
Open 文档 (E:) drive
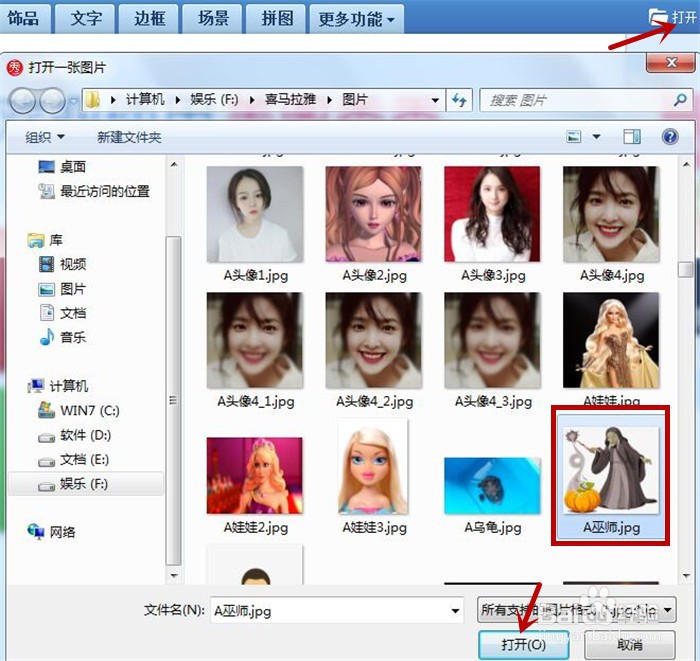coord(74,459)
